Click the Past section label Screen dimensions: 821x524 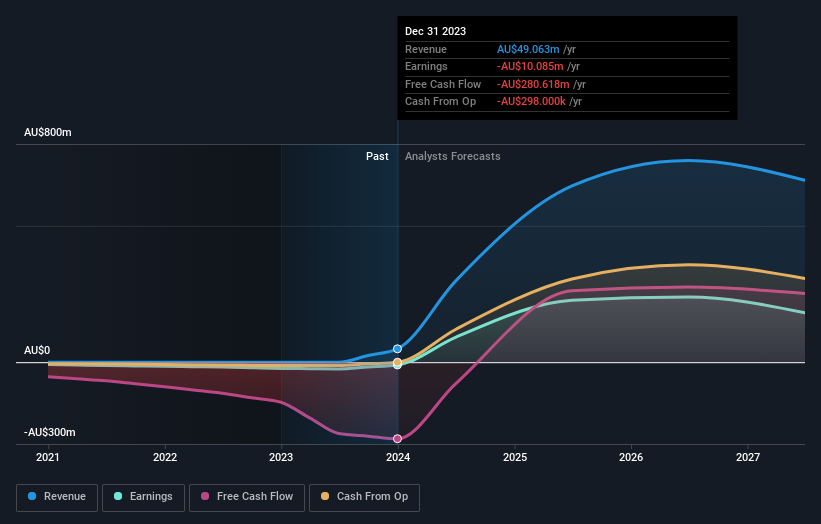[x=377, y=156]
